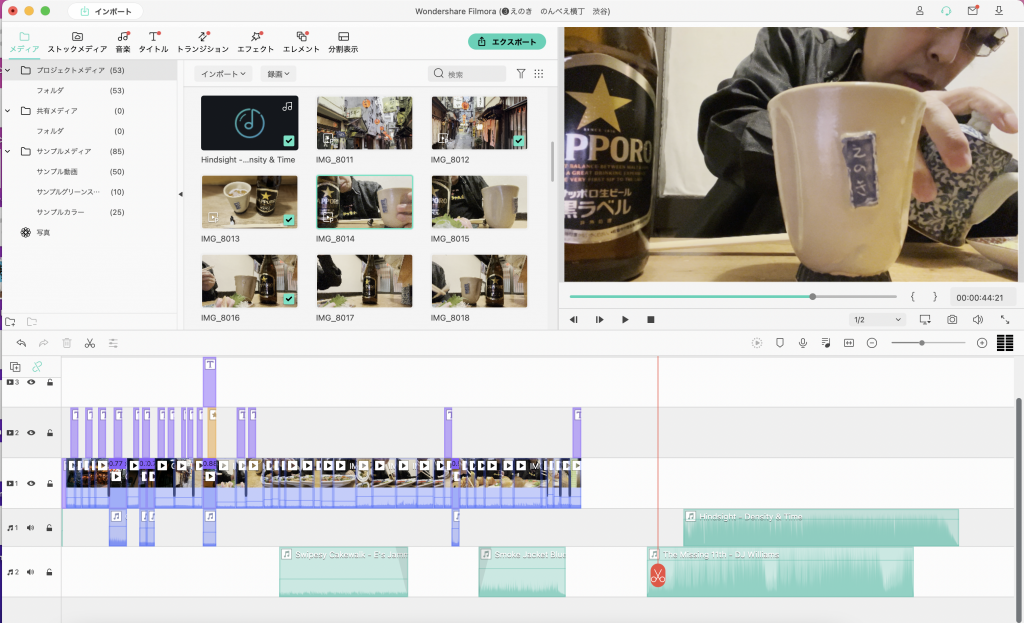Viewport: 1024px width, 623px height.
Task: Select the IMG_8011 thumbnail
Action: click(x=364, y=123)
